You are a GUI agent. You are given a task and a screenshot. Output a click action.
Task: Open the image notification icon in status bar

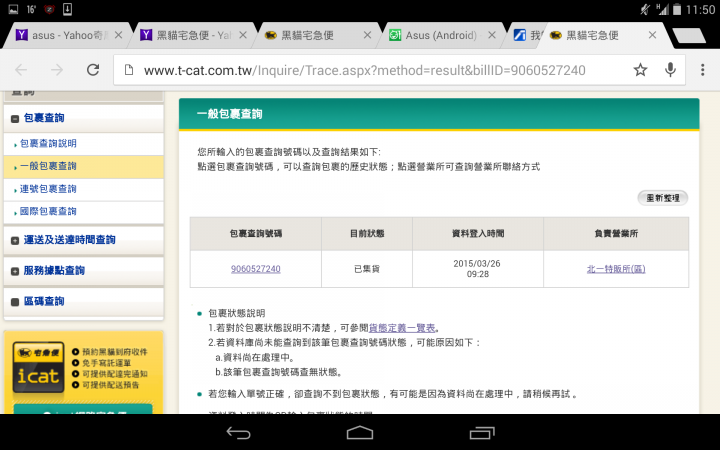tap(13, 9)
